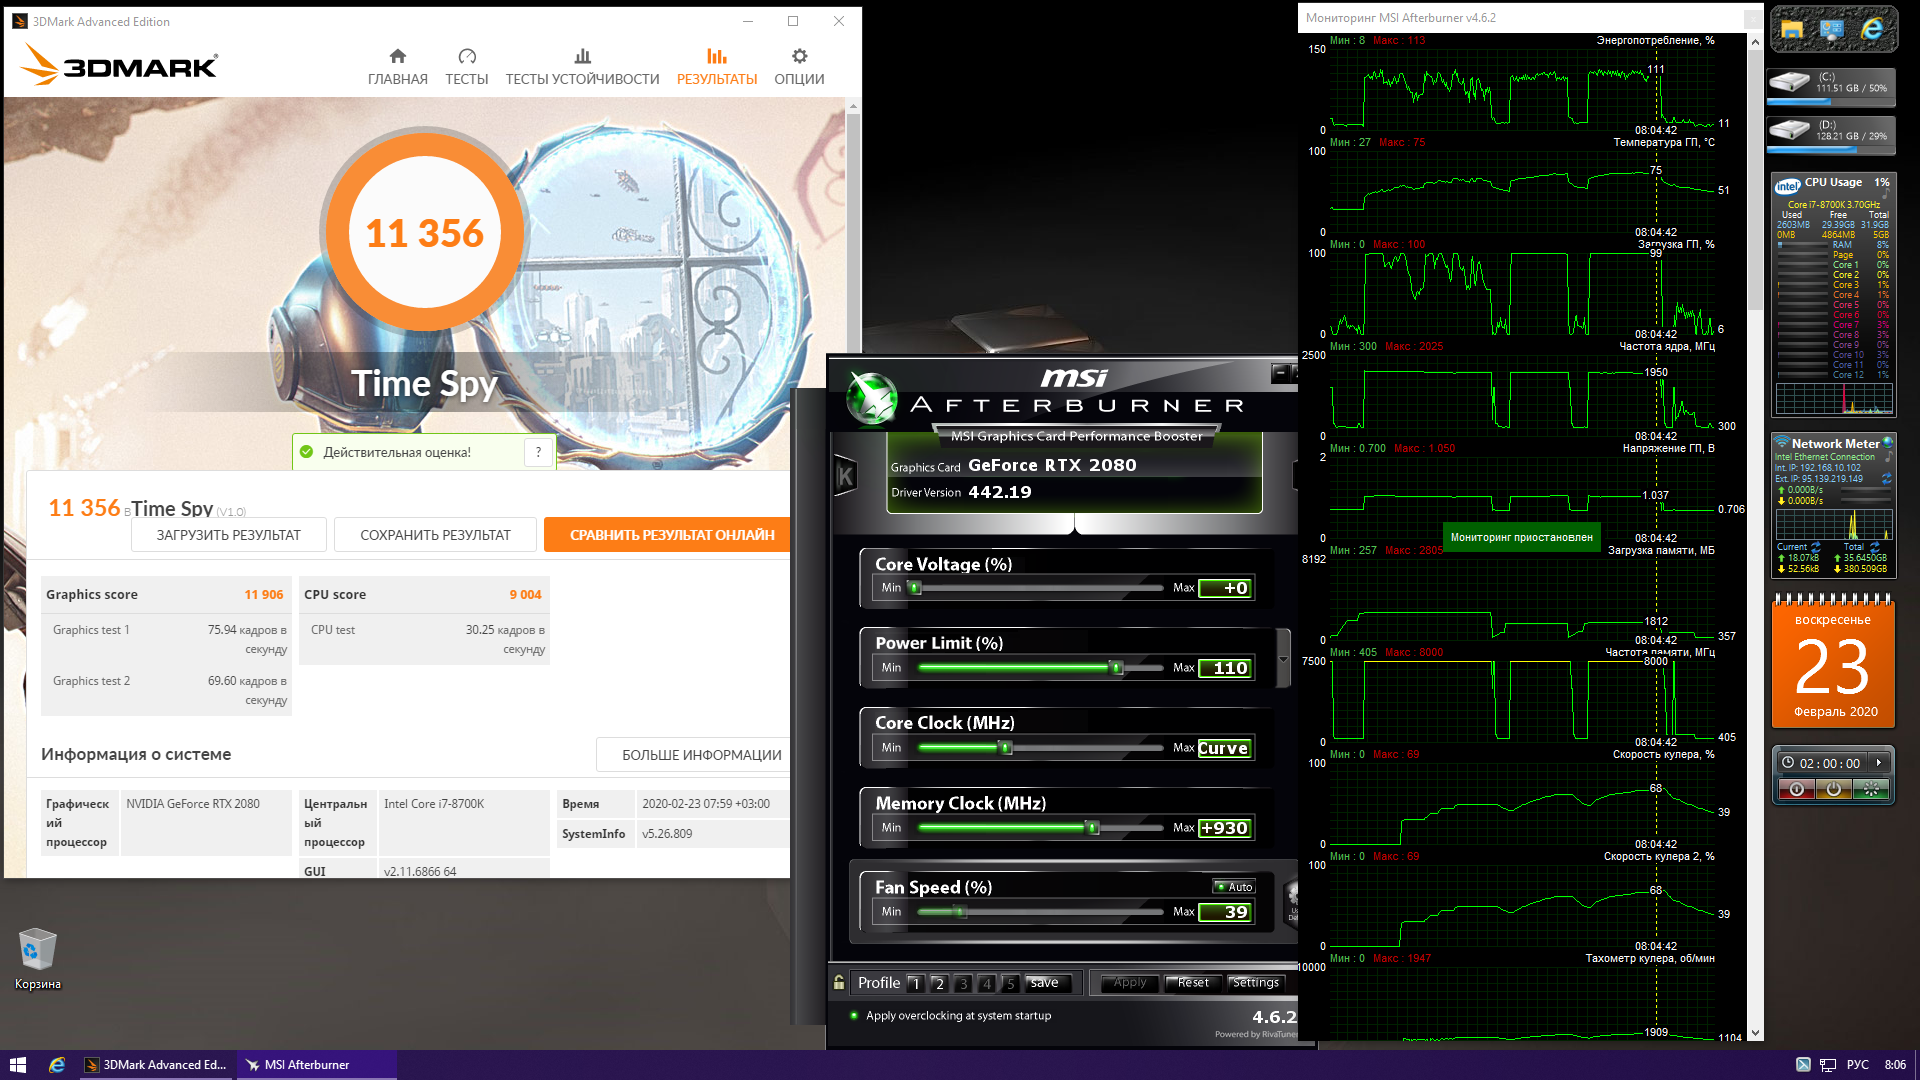Click the Afterburner Reset button
1920x1080 pixels.
(1192, 983)
